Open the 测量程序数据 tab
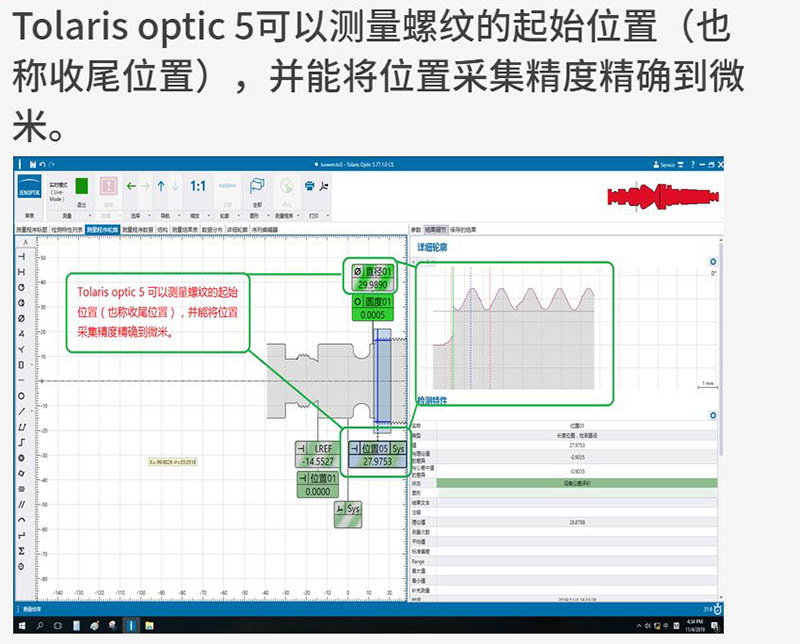Viewport: 800px width, 644px height. tap(137, 229)
